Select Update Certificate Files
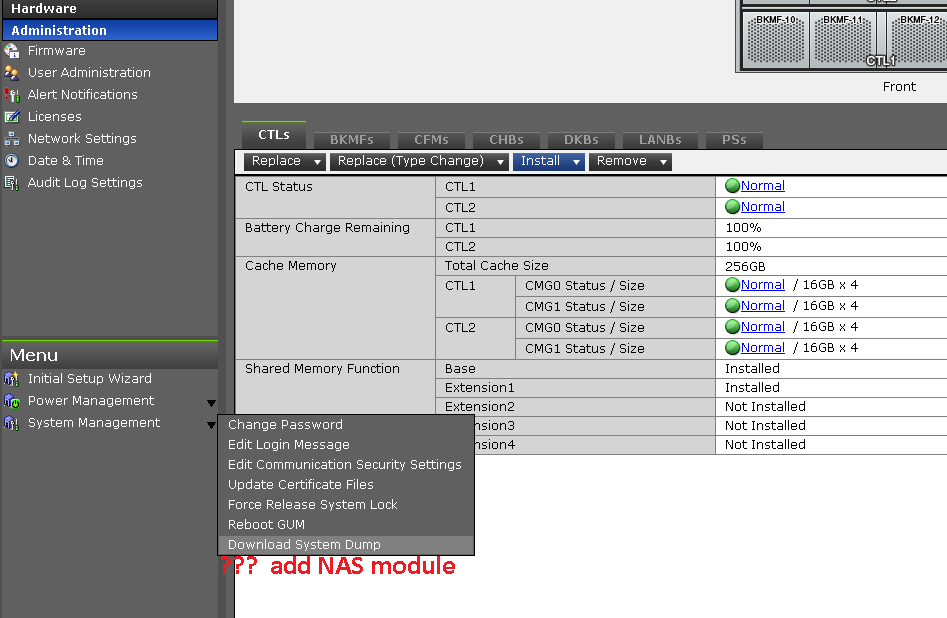Image resolution: width=947 pixels, height=618 pixels. [x=346, y=484]
